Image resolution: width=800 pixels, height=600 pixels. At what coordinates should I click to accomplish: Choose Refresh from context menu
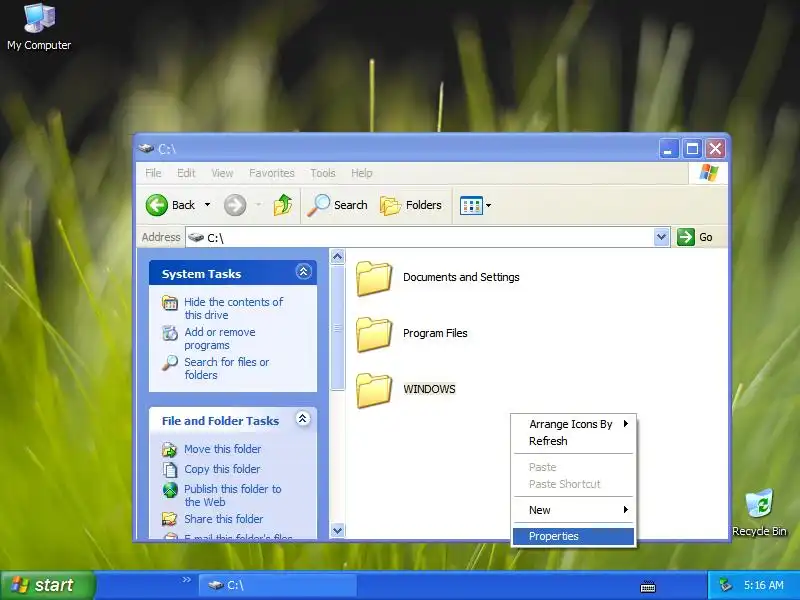click(x=573, y=441)
